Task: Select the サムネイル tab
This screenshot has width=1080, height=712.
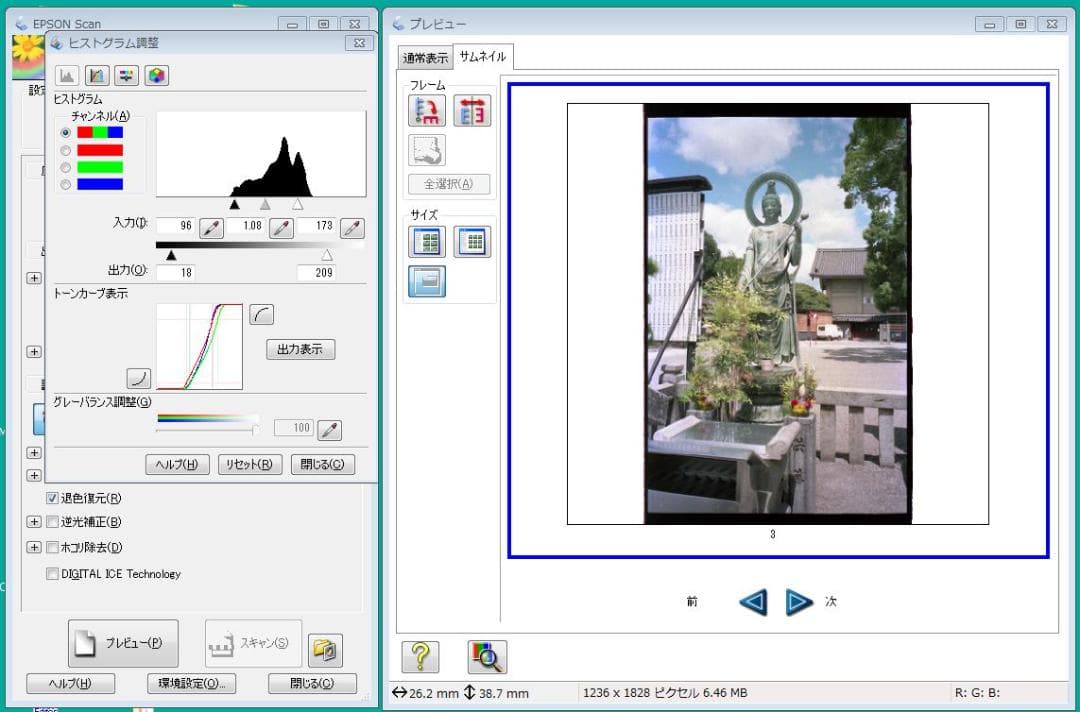Action: pos(481,57)
